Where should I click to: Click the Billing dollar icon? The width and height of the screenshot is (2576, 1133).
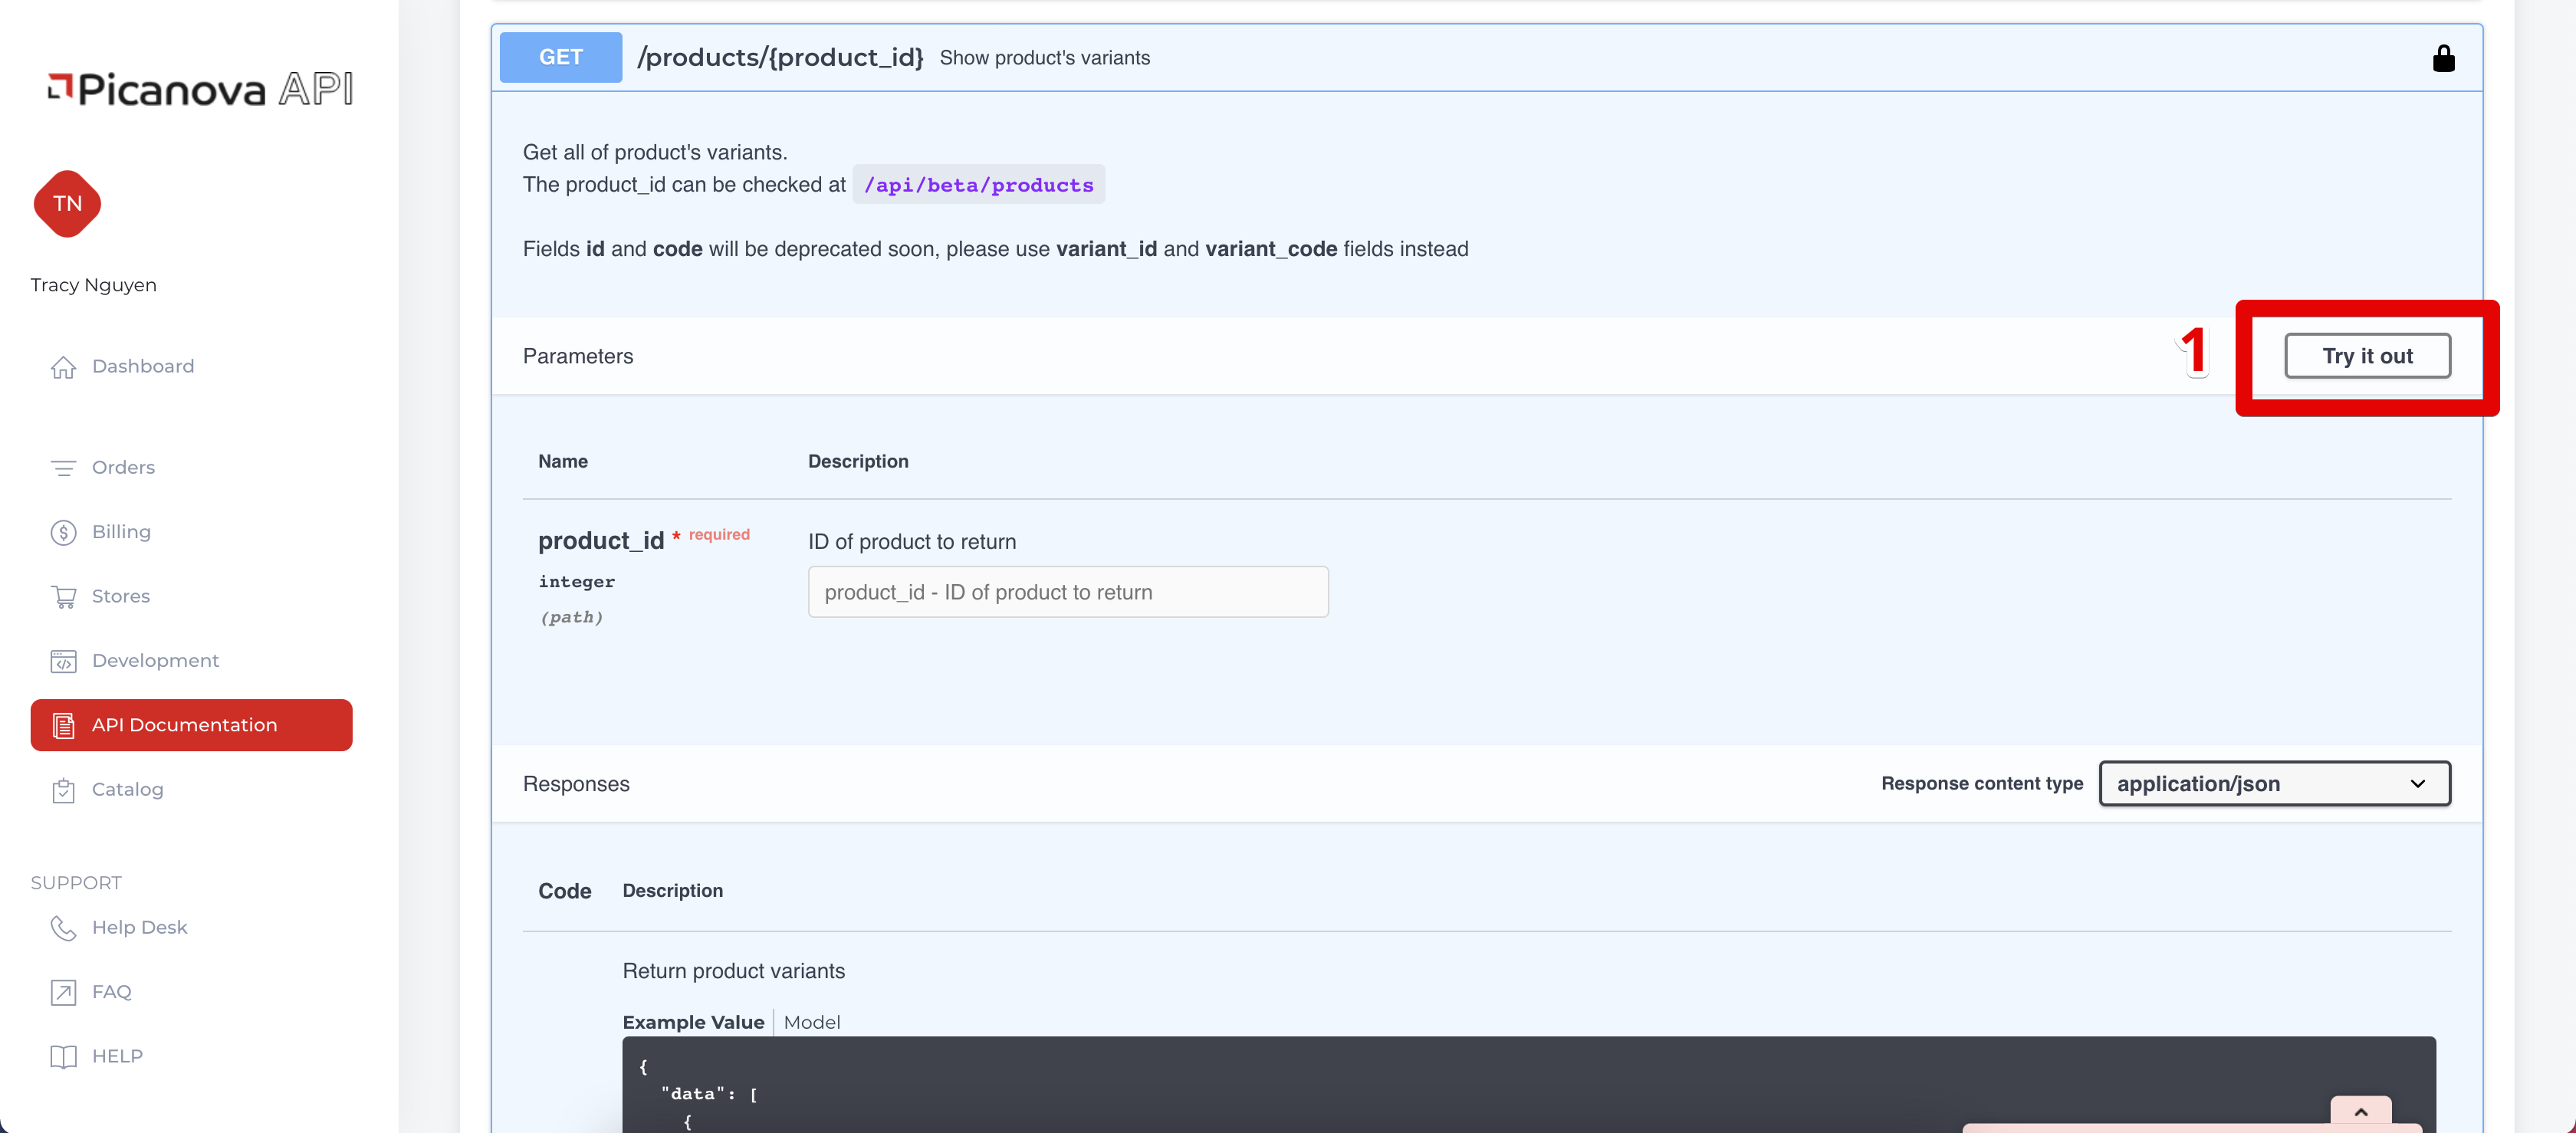coord(63,532)
